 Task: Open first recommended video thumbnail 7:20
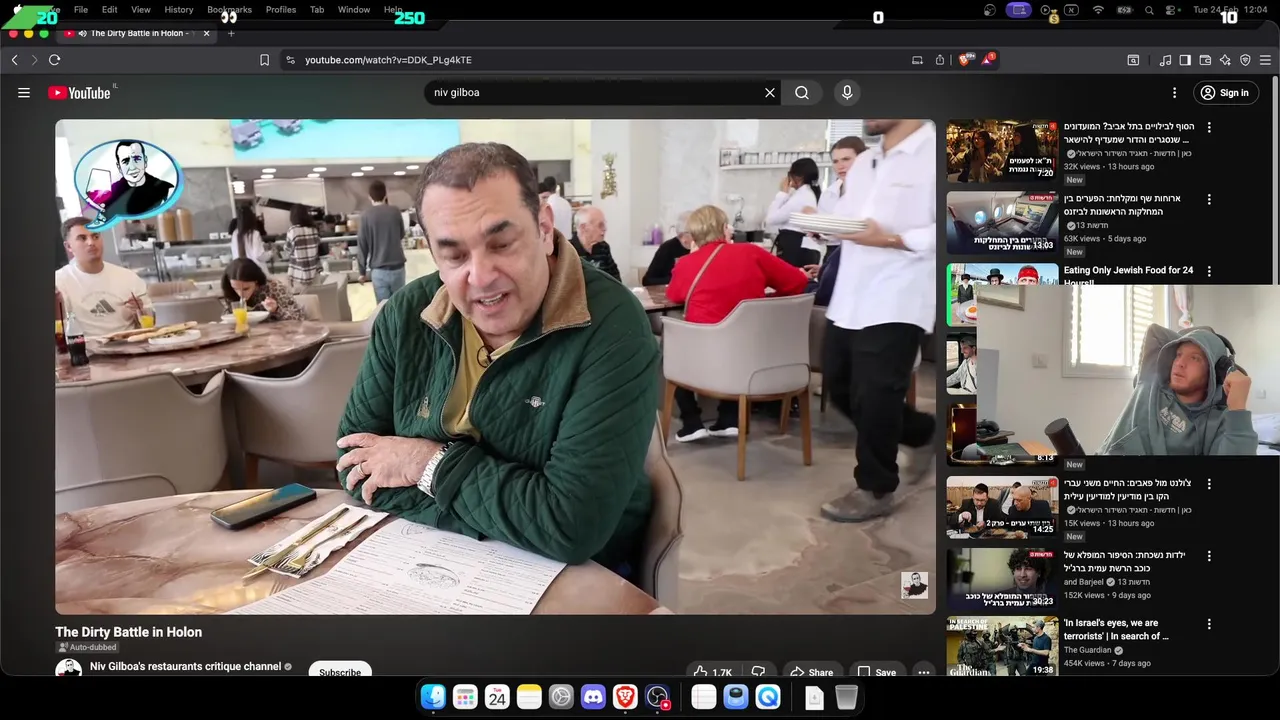(x=1002, y=152)
